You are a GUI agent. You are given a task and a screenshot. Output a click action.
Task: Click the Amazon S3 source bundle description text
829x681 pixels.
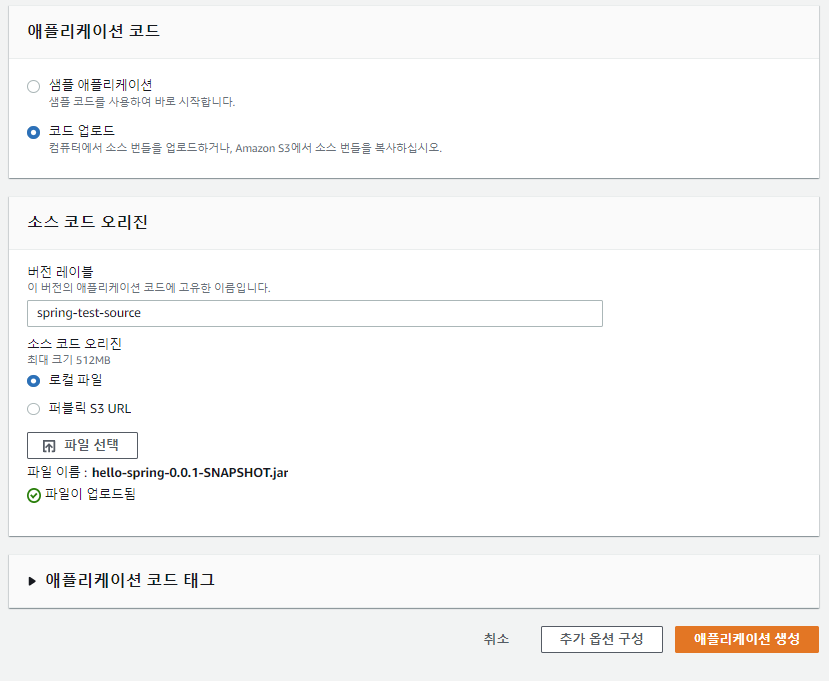(245, 148)
